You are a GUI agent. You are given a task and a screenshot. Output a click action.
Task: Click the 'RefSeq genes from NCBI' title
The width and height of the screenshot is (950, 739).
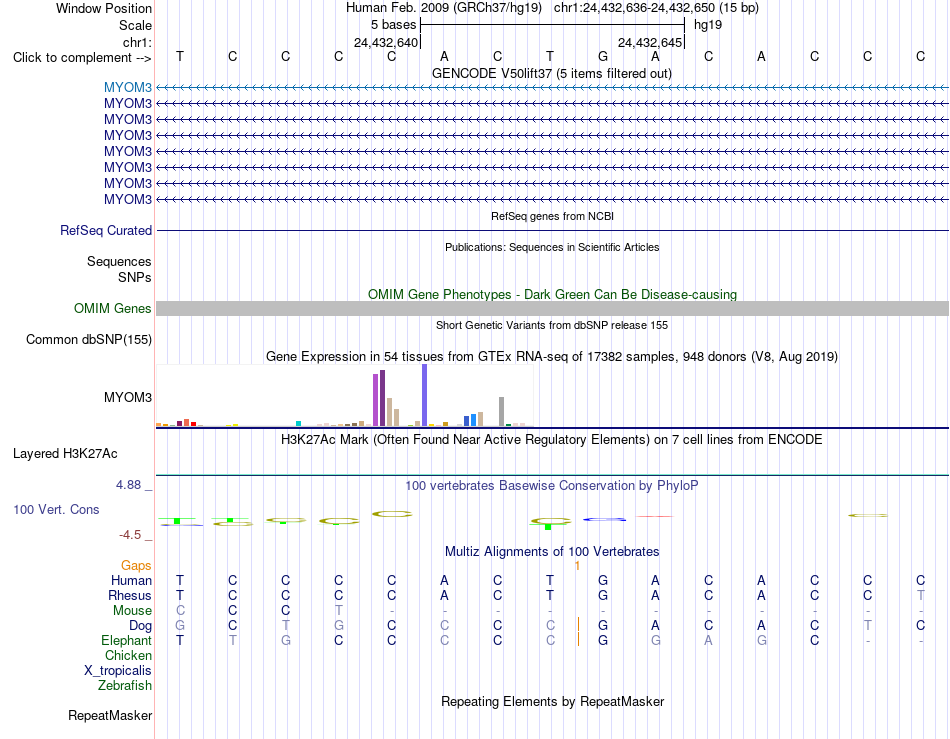tap(552, 216)
